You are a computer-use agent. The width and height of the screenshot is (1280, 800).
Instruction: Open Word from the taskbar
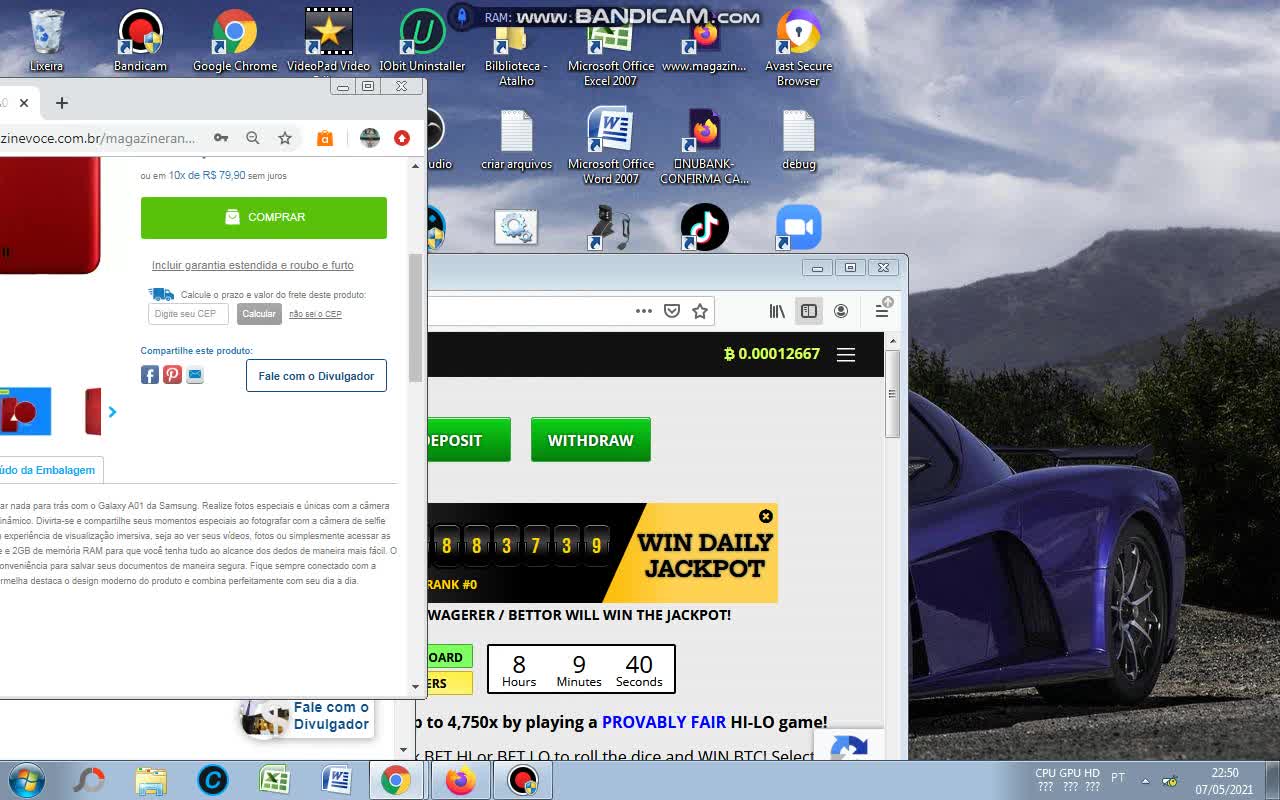[x=335, y=780]
